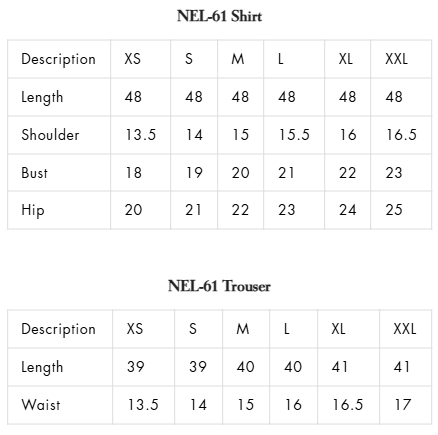The height and width of the screenshot is (435, 438).
Task: Click the NEL-61 Trouser heading
Action: 219,286
